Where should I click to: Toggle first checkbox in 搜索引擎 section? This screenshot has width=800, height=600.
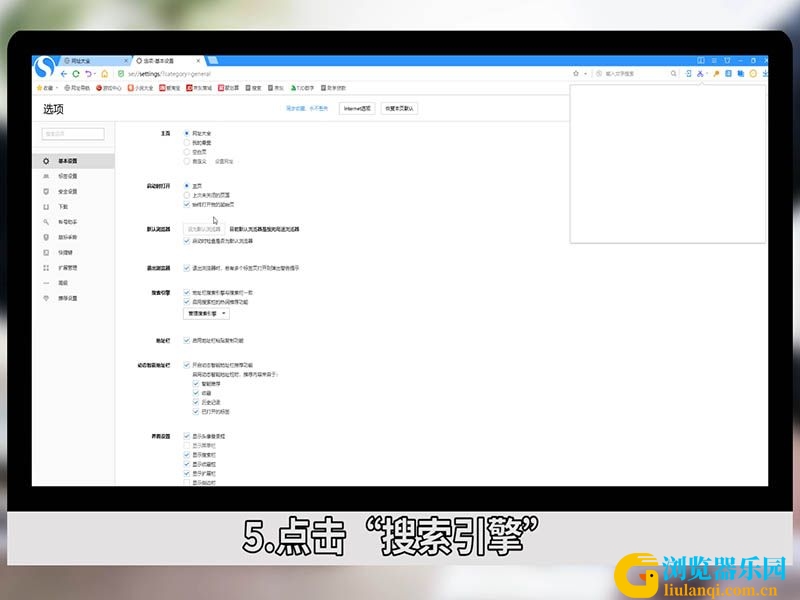(x=187, y=292)
